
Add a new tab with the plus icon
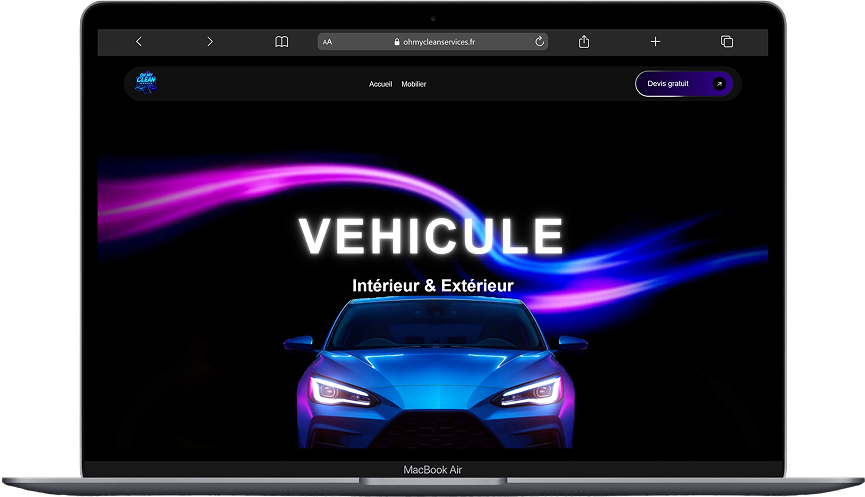point(655,41)
